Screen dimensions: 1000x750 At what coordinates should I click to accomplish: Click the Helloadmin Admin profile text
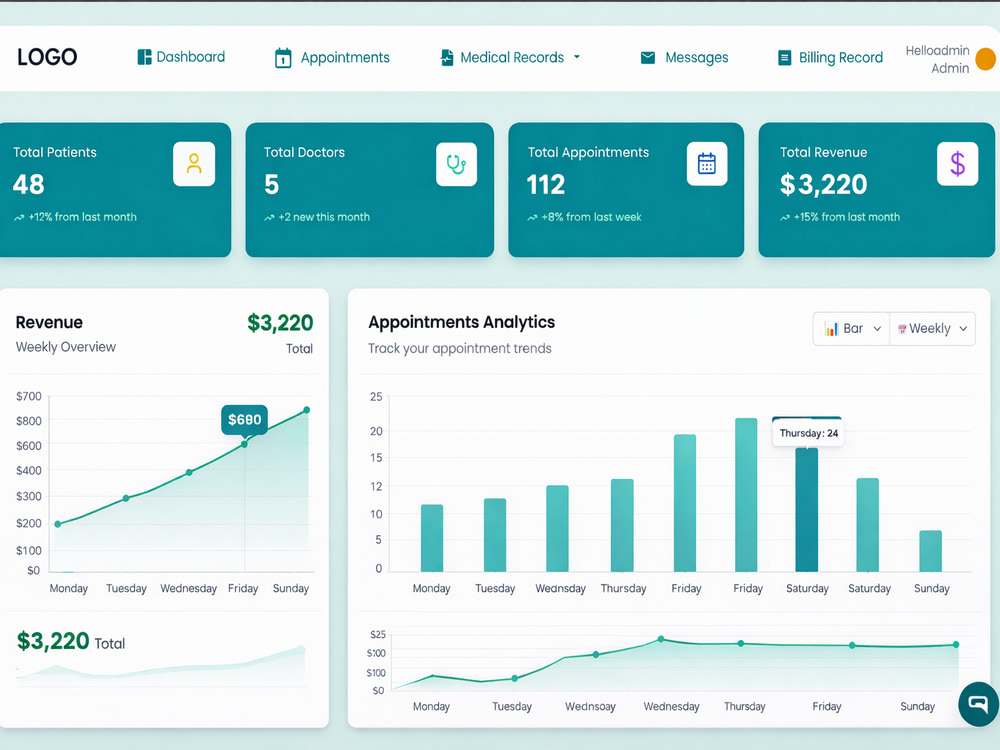click(x=938, y=59)
